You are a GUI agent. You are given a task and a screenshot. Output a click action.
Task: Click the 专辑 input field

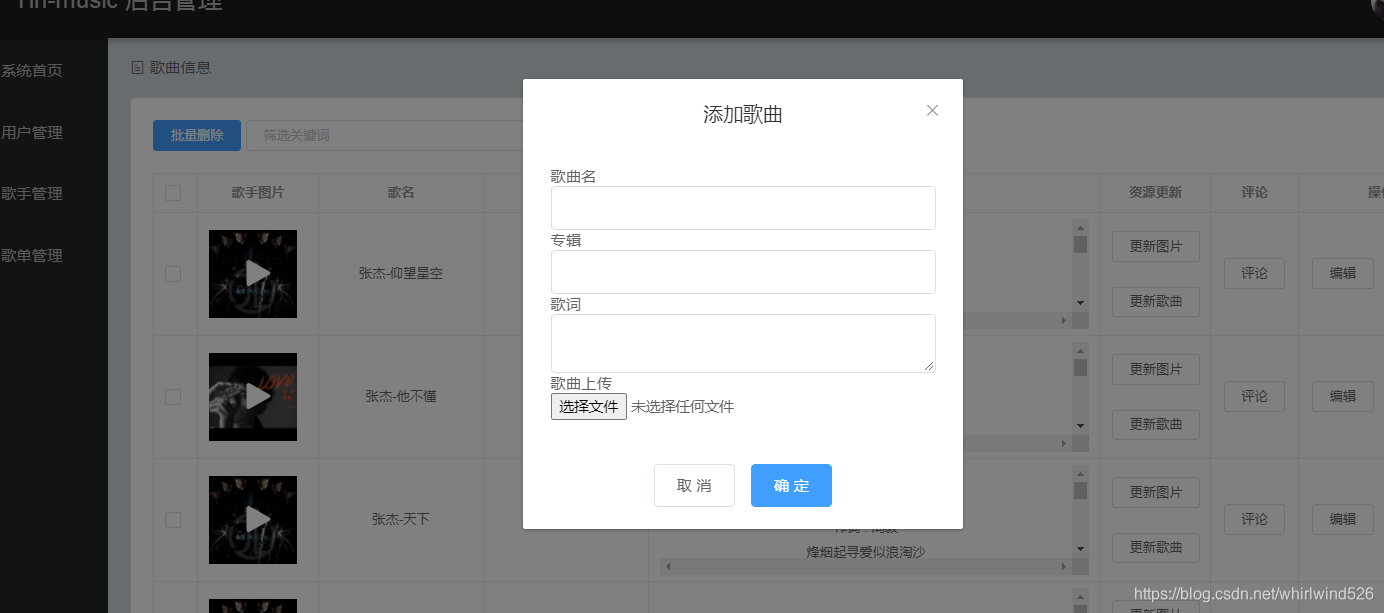pyautogui.click(x=743, y=272)
